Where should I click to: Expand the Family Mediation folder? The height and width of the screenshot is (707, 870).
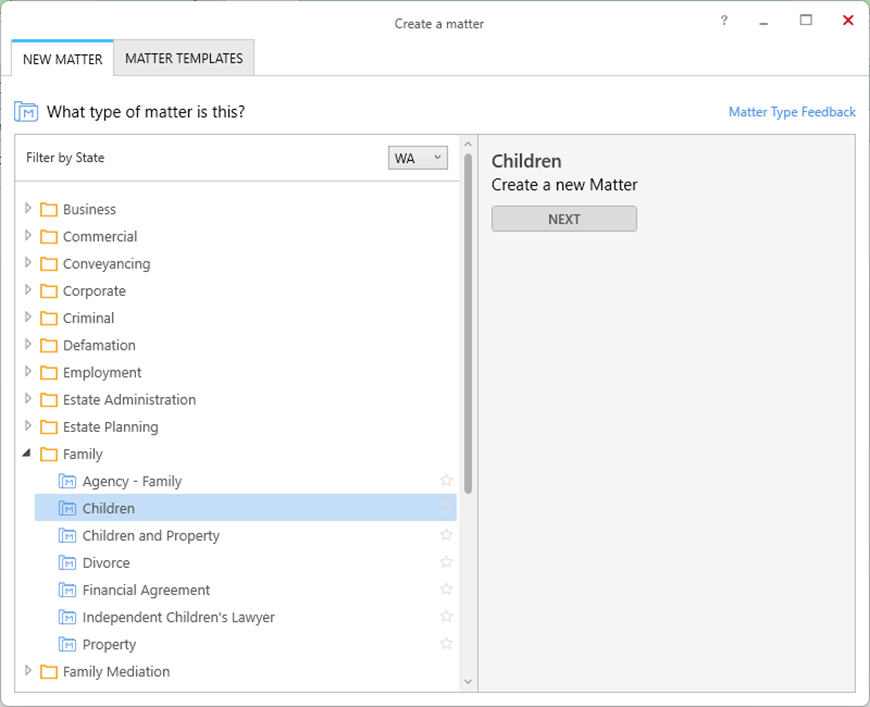point(28,671)
